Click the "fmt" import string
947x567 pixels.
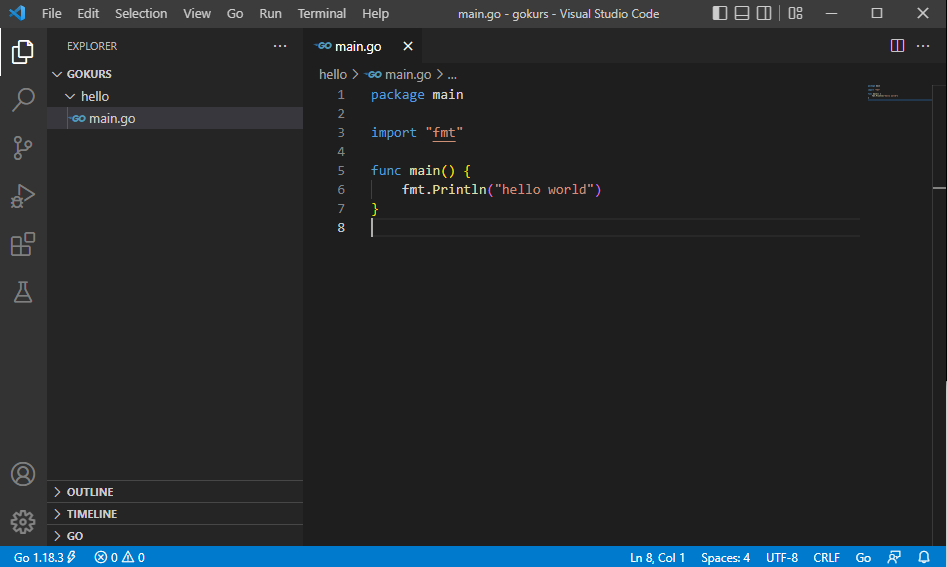pyautogui.click(x=444, y=133)
